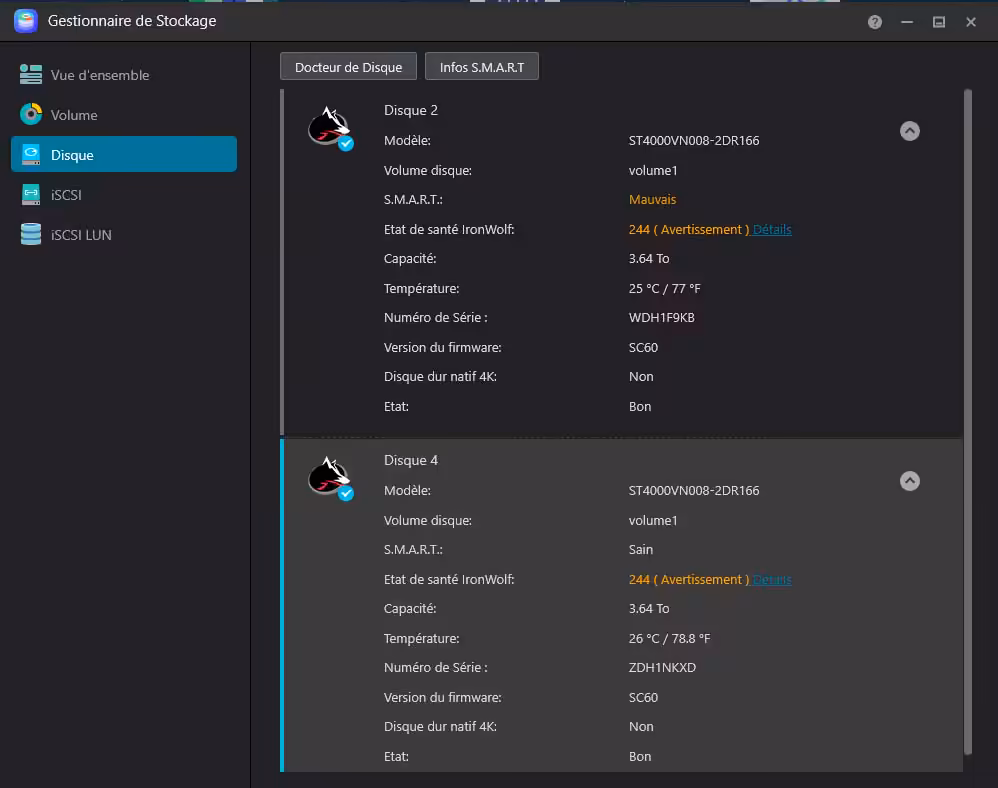
Task: Click serial number ZDH1NKXD
Action: click(x=662, y=667)
